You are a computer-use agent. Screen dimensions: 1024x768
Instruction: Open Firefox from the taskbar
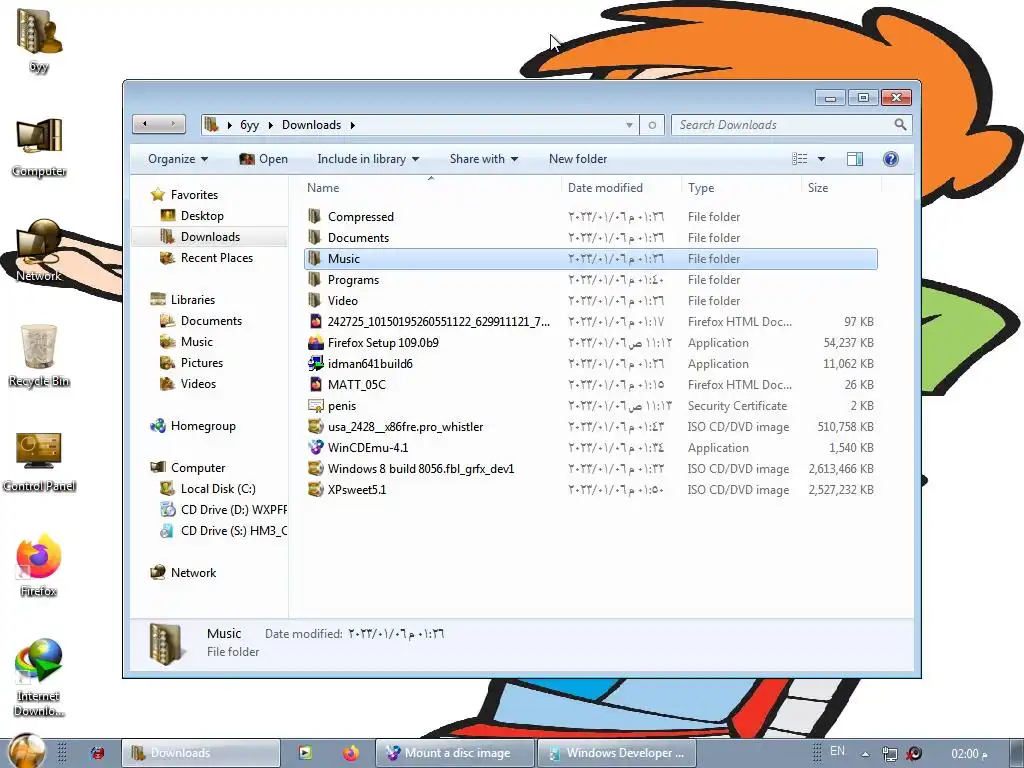click(351, 753)
